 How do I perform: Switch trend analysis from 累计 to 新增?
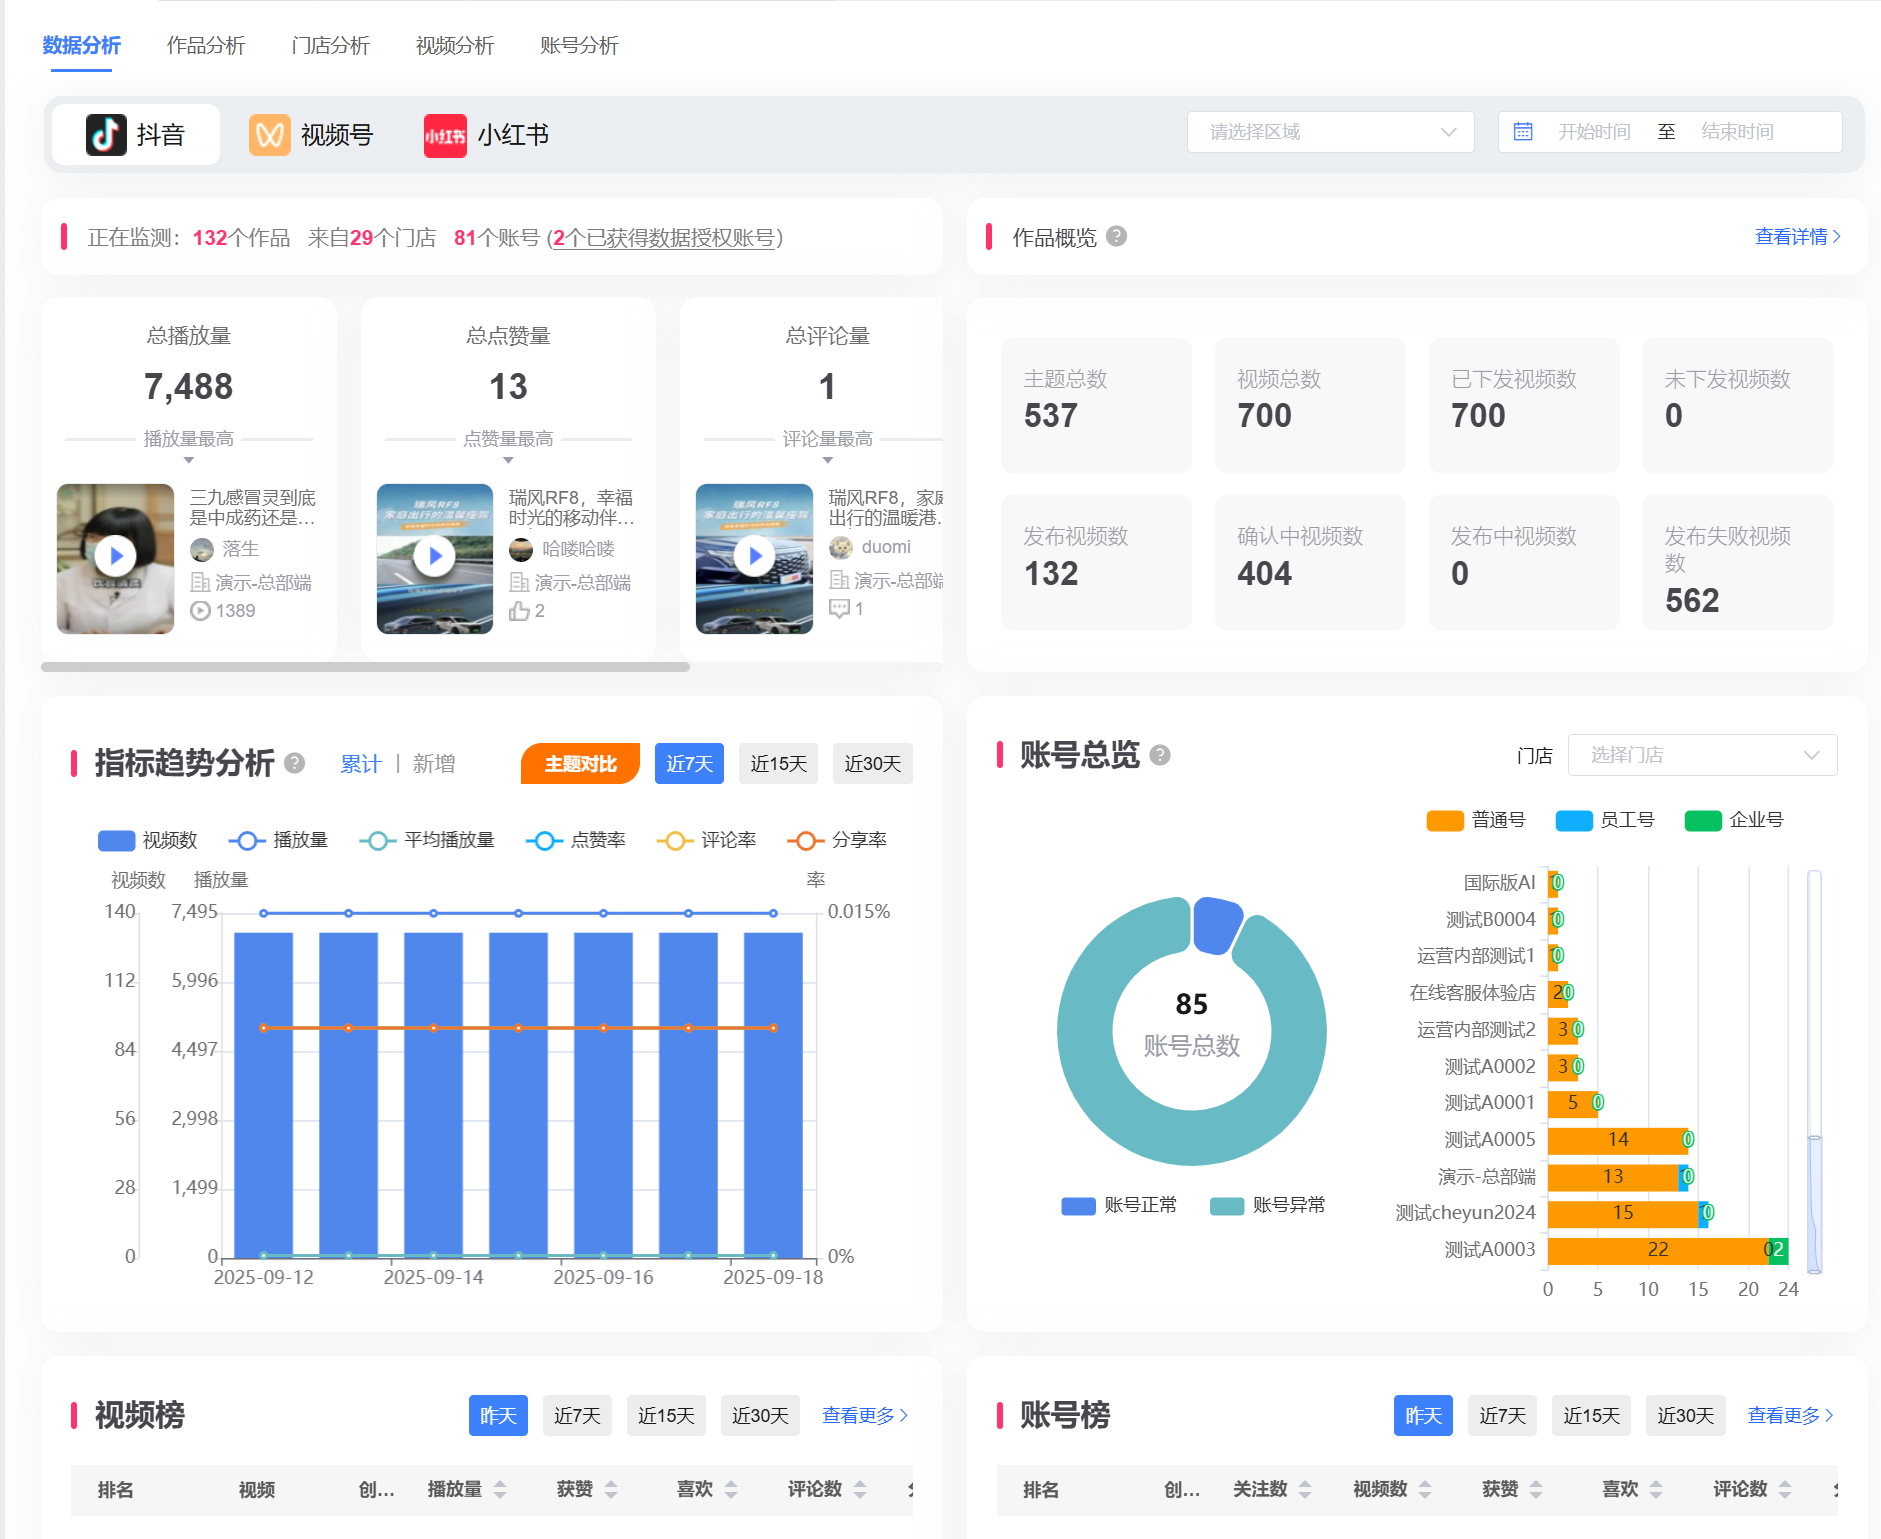[434, 763]
